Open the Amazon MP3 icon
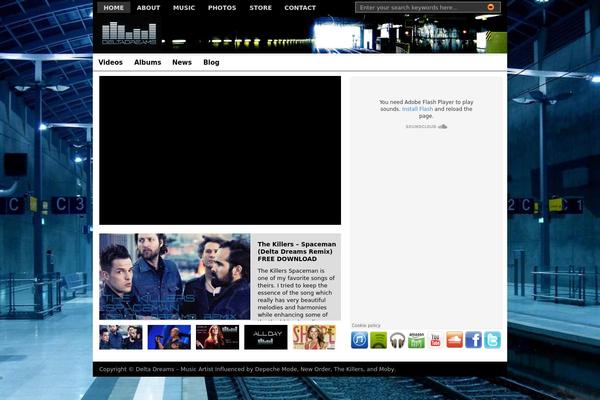 point(416,340)
